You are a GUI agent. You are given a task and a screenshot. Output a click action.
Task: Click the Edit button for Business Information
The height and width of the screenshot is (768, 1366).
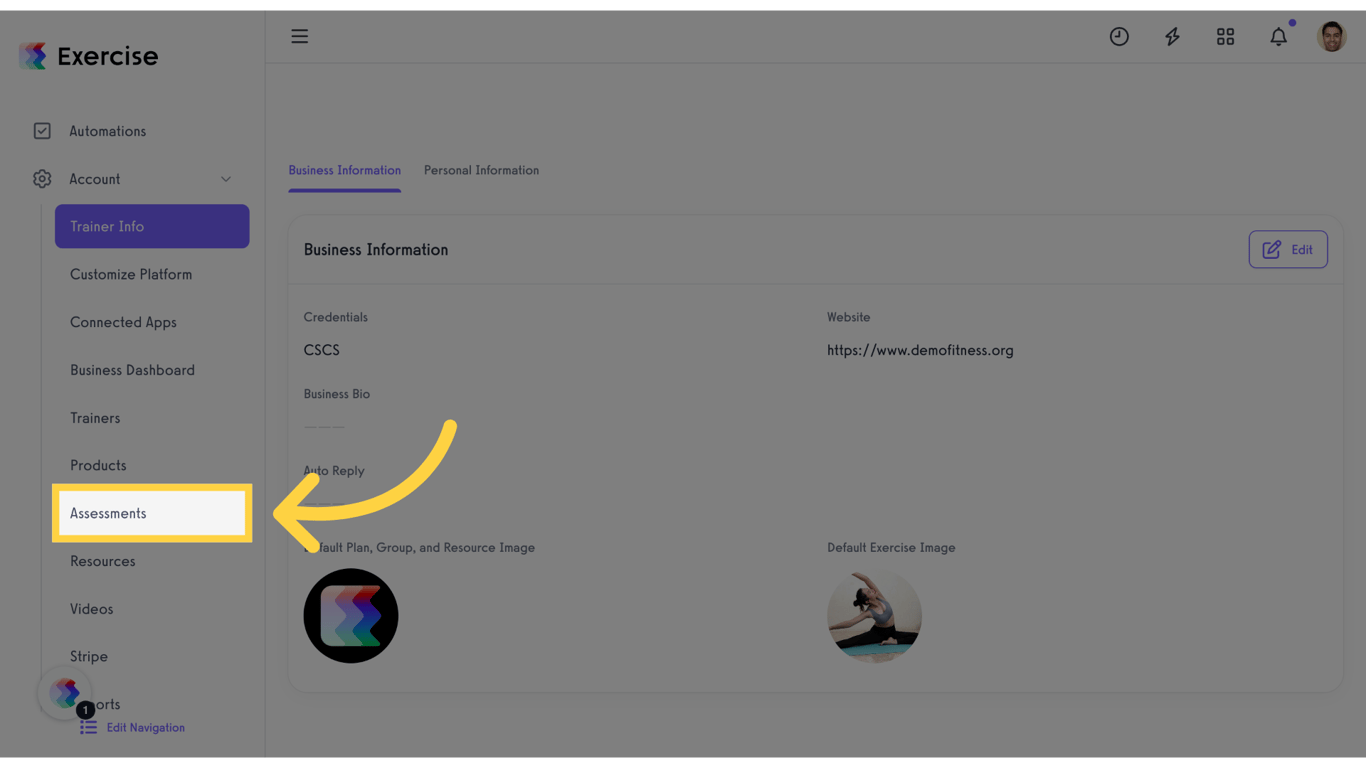(1288, 249)
